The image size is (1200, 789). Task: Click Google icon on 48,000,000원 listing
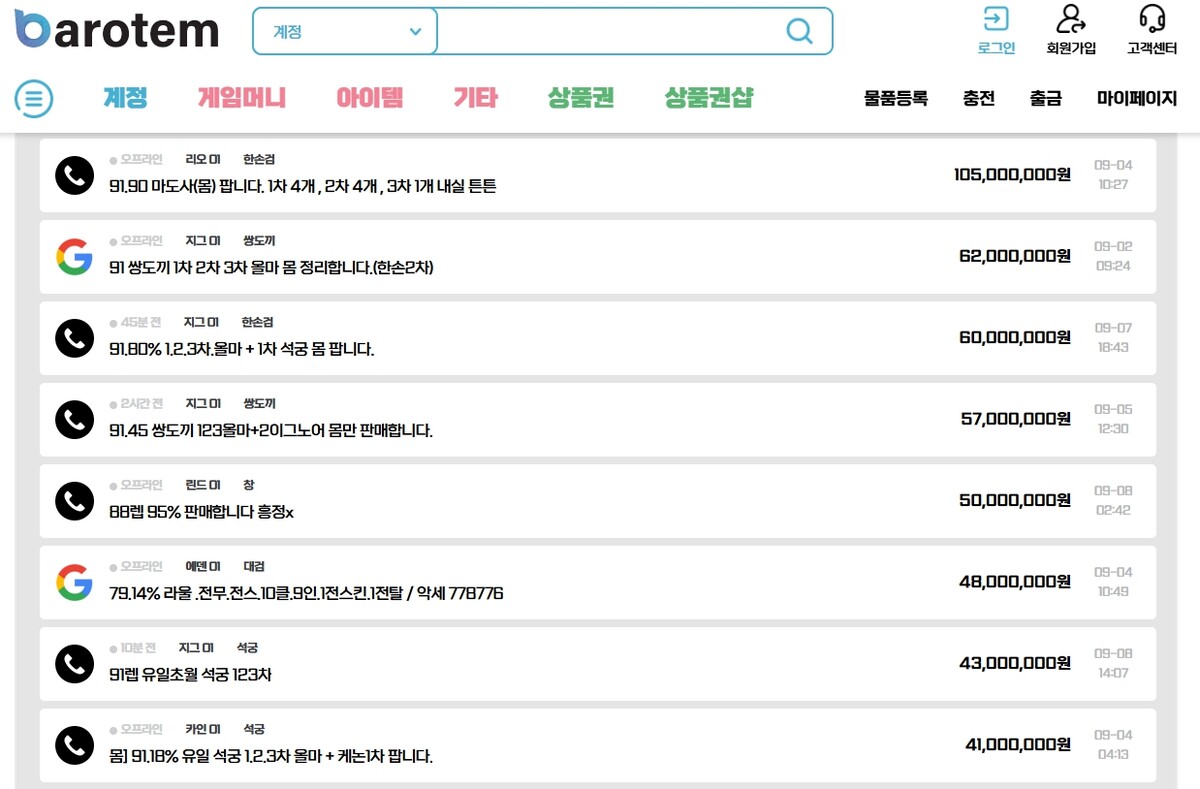coord(74,582)
